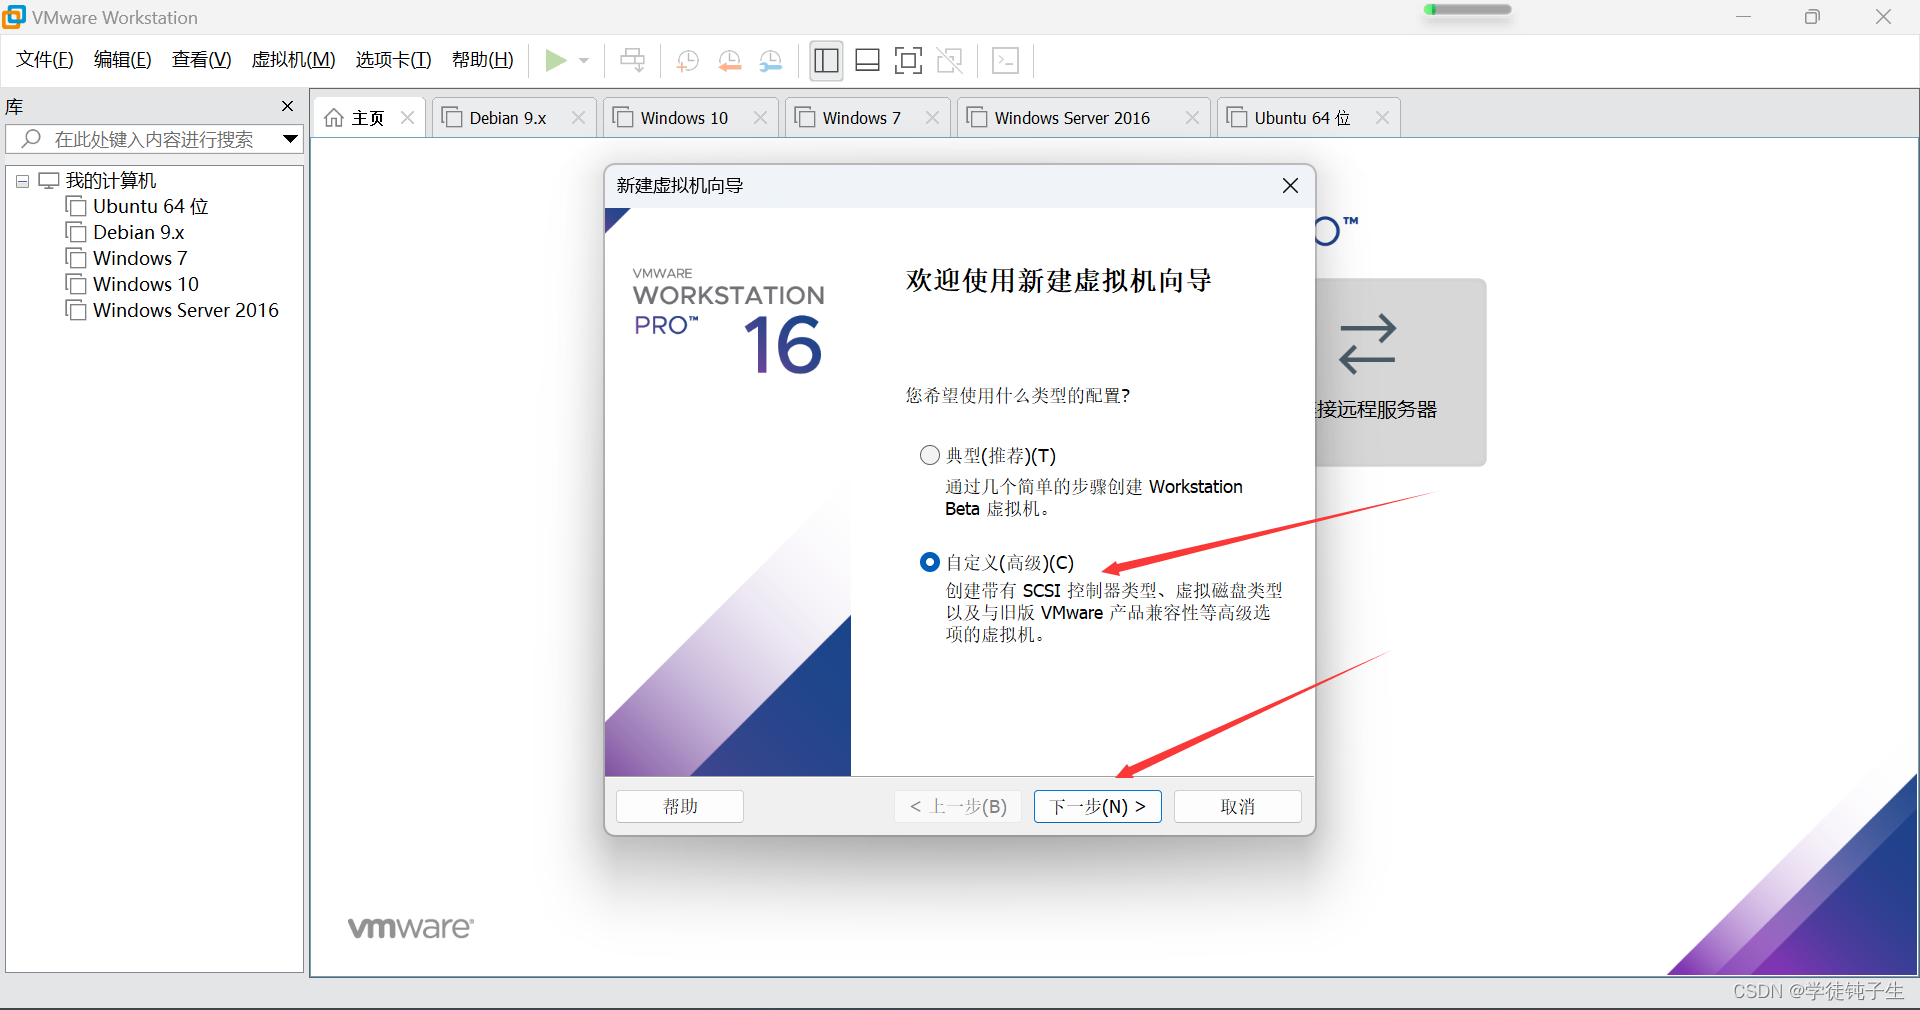The height and width of the screenshot is (1010, 1920).
Task: Click the 我的计算机 tree item
Action: (111, 180)
